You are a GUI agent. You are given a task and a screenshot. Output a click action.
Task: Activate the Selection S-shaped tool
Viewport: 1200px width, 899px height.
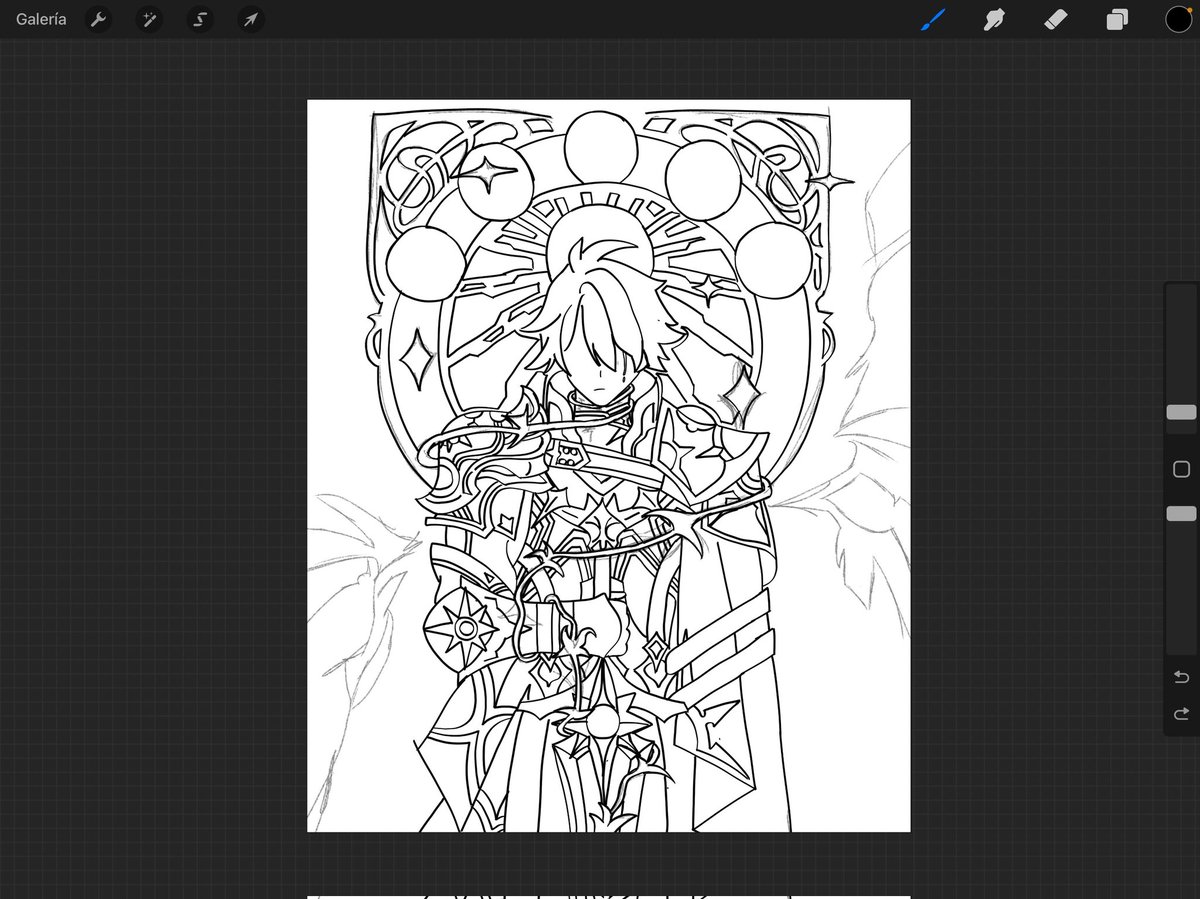[x=199, y=19]
